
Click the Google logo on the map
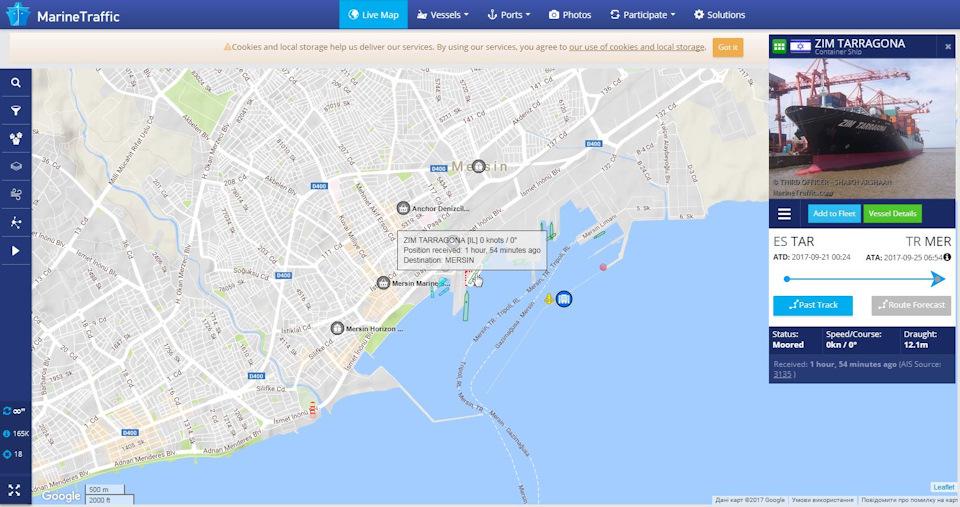(x=61, y=495)
